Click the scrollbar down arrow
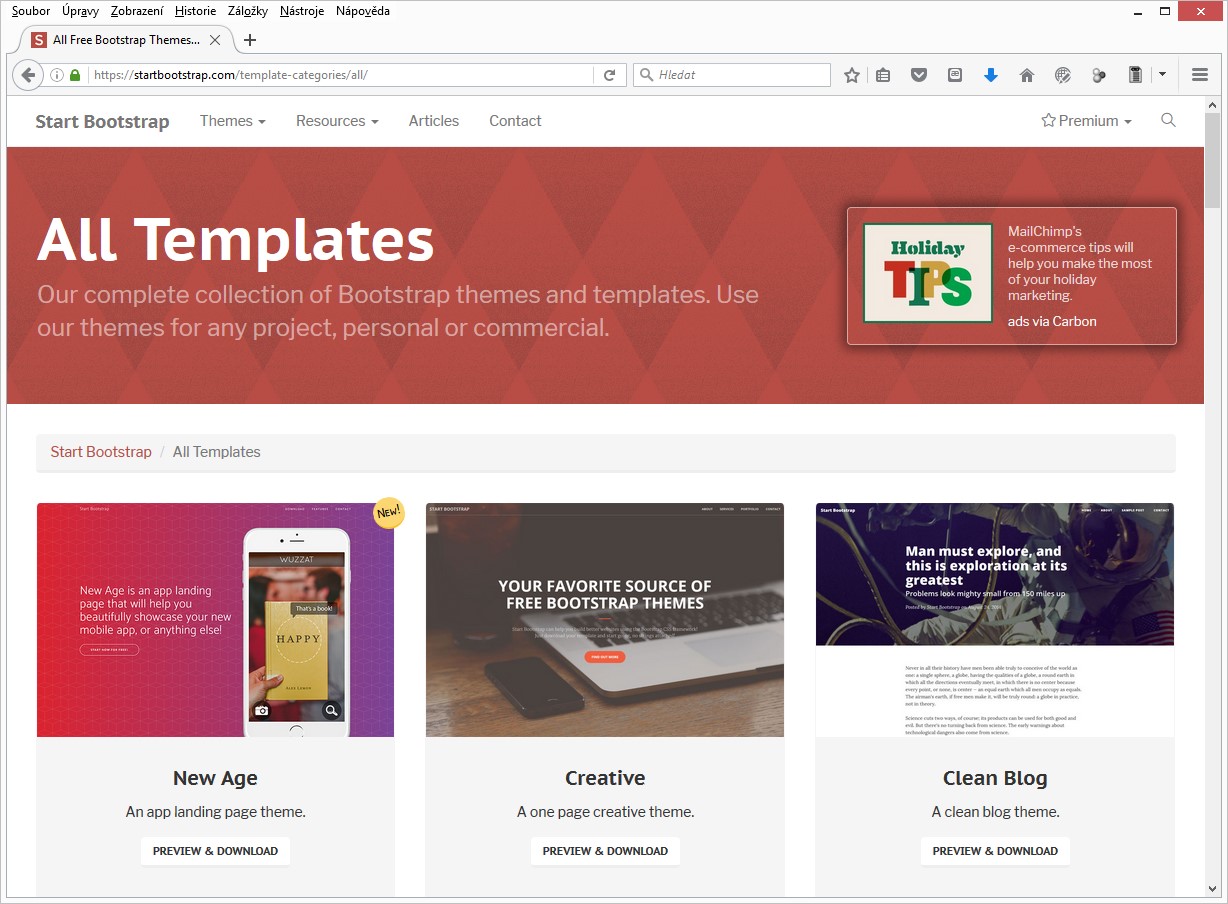 pos(1213,888)
